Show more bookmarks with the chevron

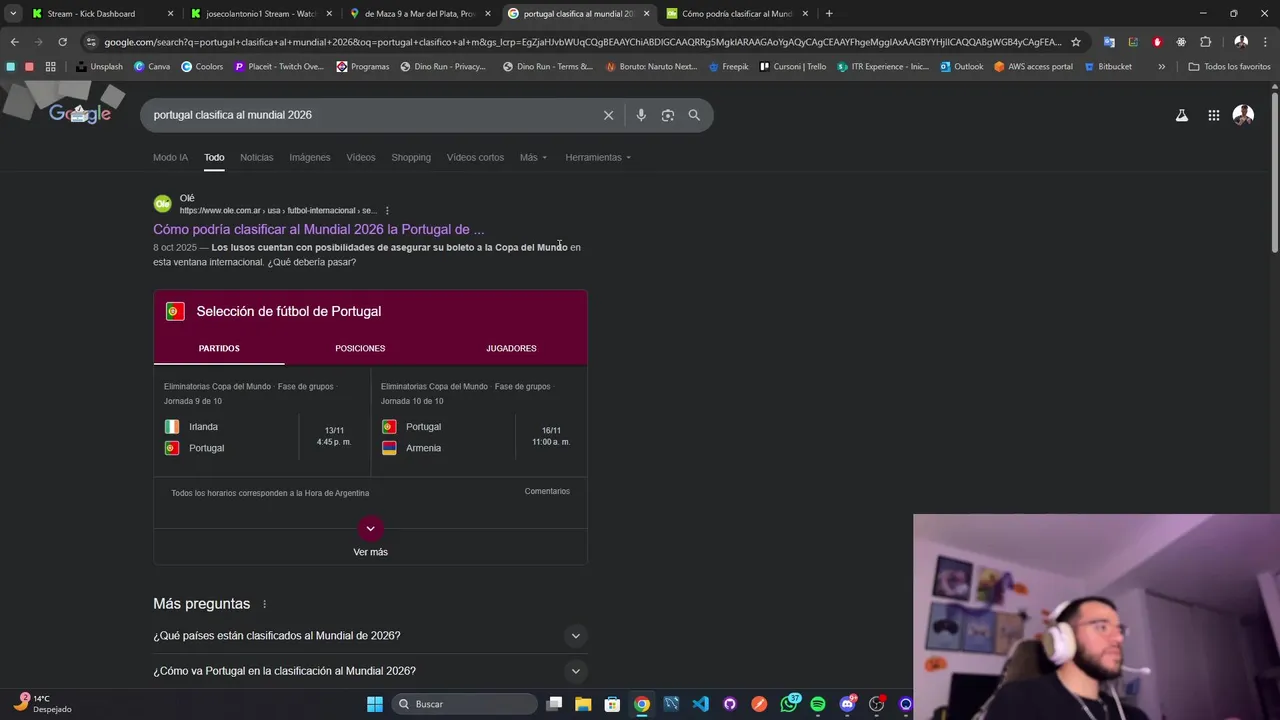pyautogui.click(x=1161, y=67)
